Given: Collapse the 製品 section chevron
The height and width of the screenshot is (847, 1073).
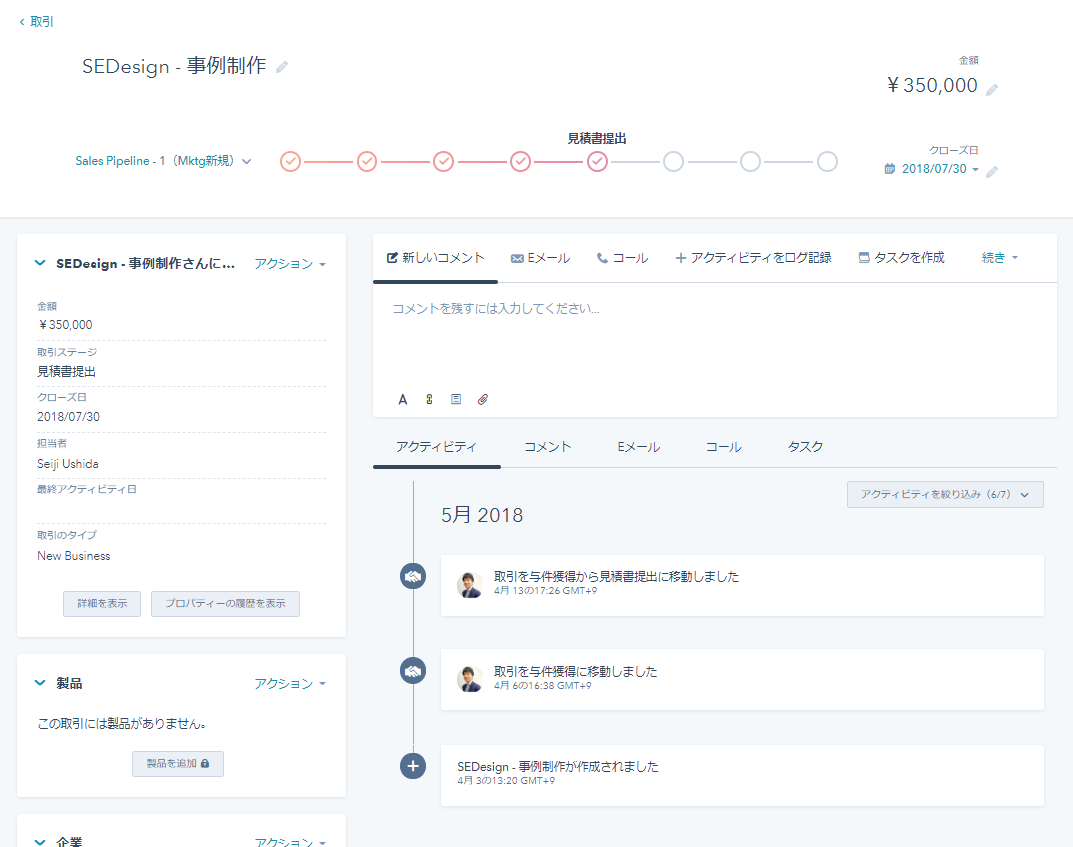Looking at the screenshot, I should (x=40, y=683).
